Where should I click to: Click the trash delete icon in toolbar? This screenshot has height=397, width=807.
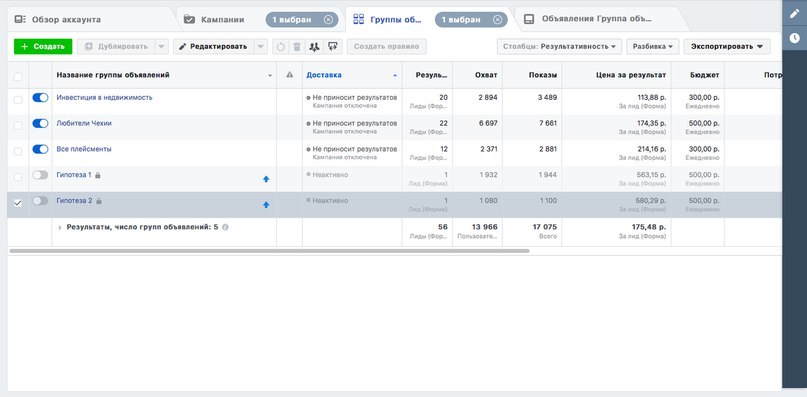click(297, 46)
